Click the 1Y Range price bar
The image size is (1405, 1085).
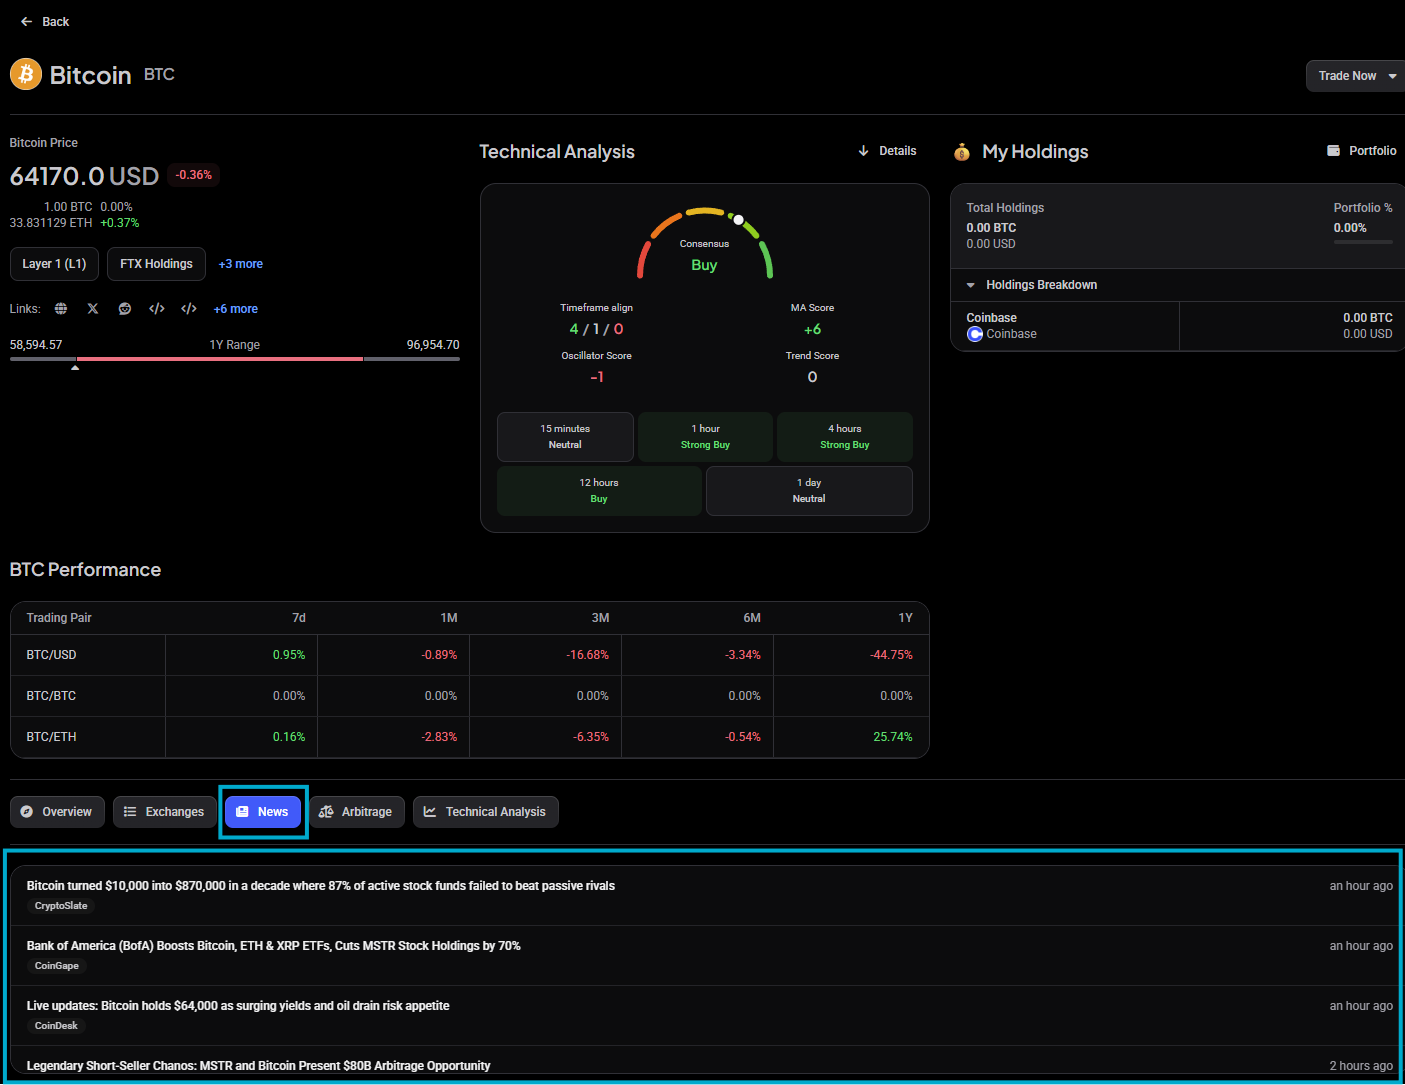tap(235, 359)
